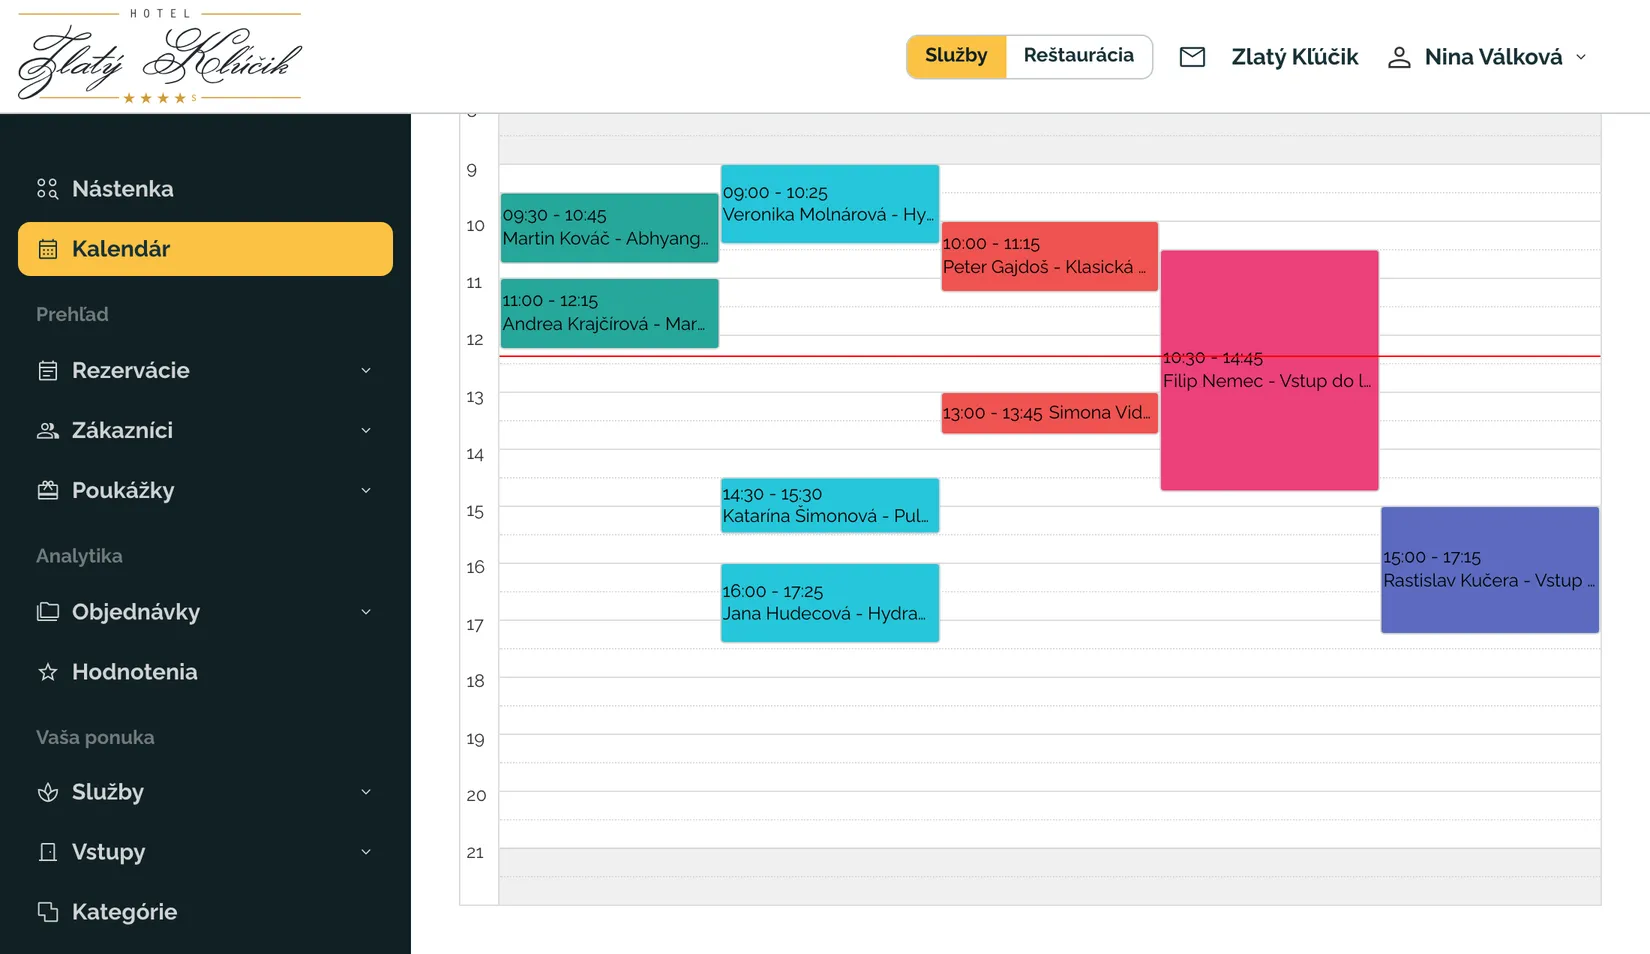Click the user profile icon
Screen dimensions: 1650x954
coord(1399,57)
